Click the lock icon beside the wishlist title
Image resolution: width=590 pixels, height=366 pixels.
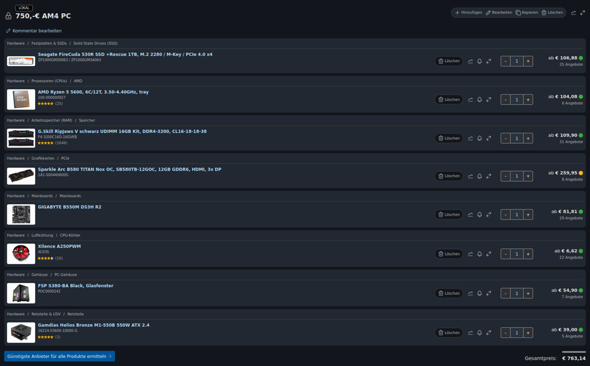pos(8,16)
